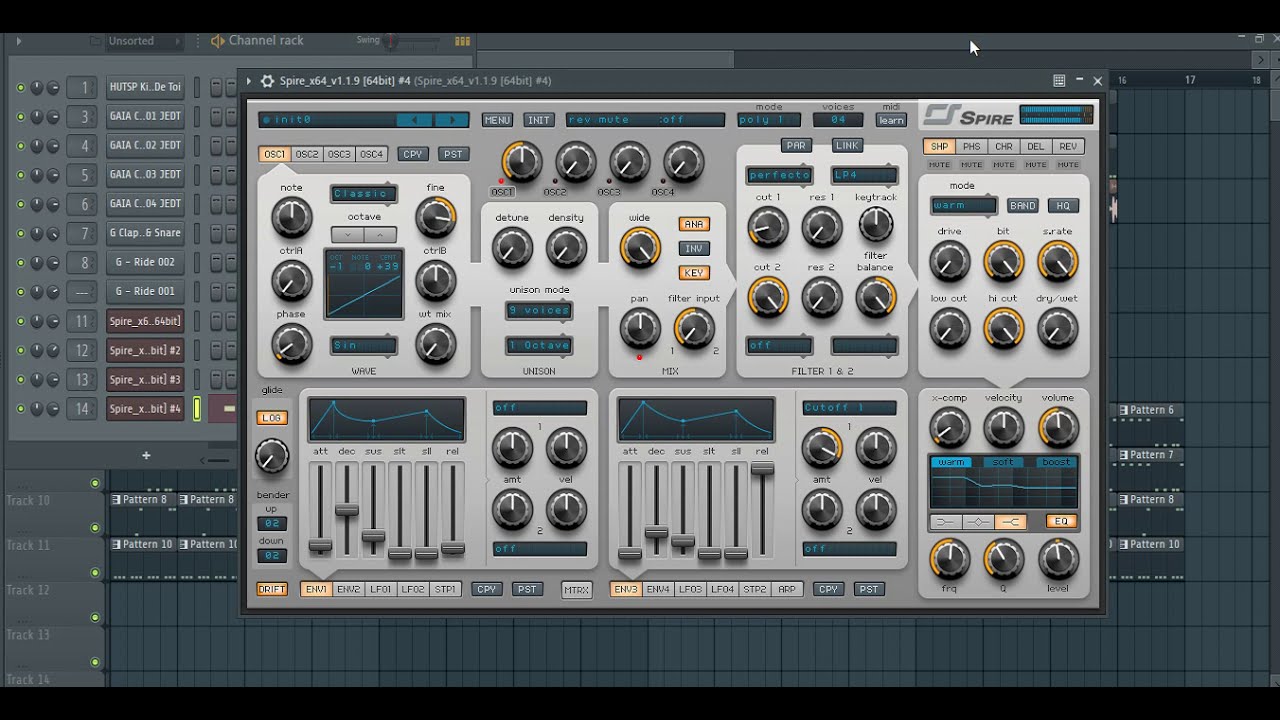Viewport: 1280px width, 720px height.
Task: Adjust the ENV1 attack slider
Action: [x=320, y=546]
